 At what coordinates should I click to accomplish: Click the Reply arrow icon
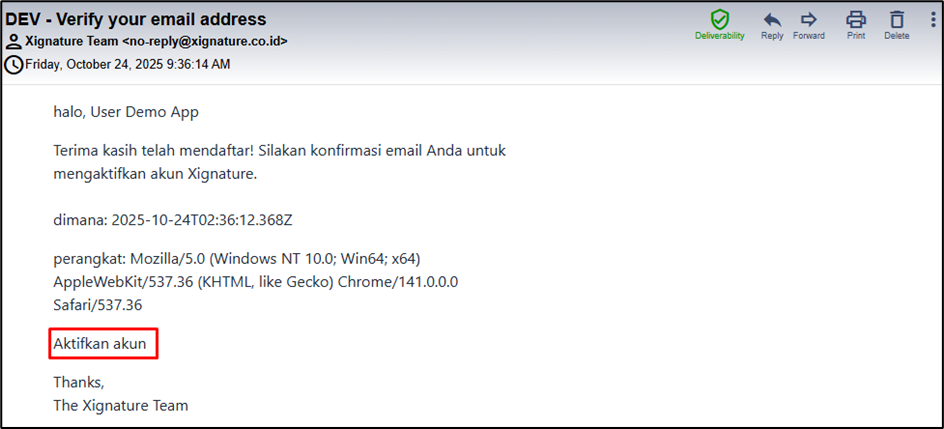[772, 19]
